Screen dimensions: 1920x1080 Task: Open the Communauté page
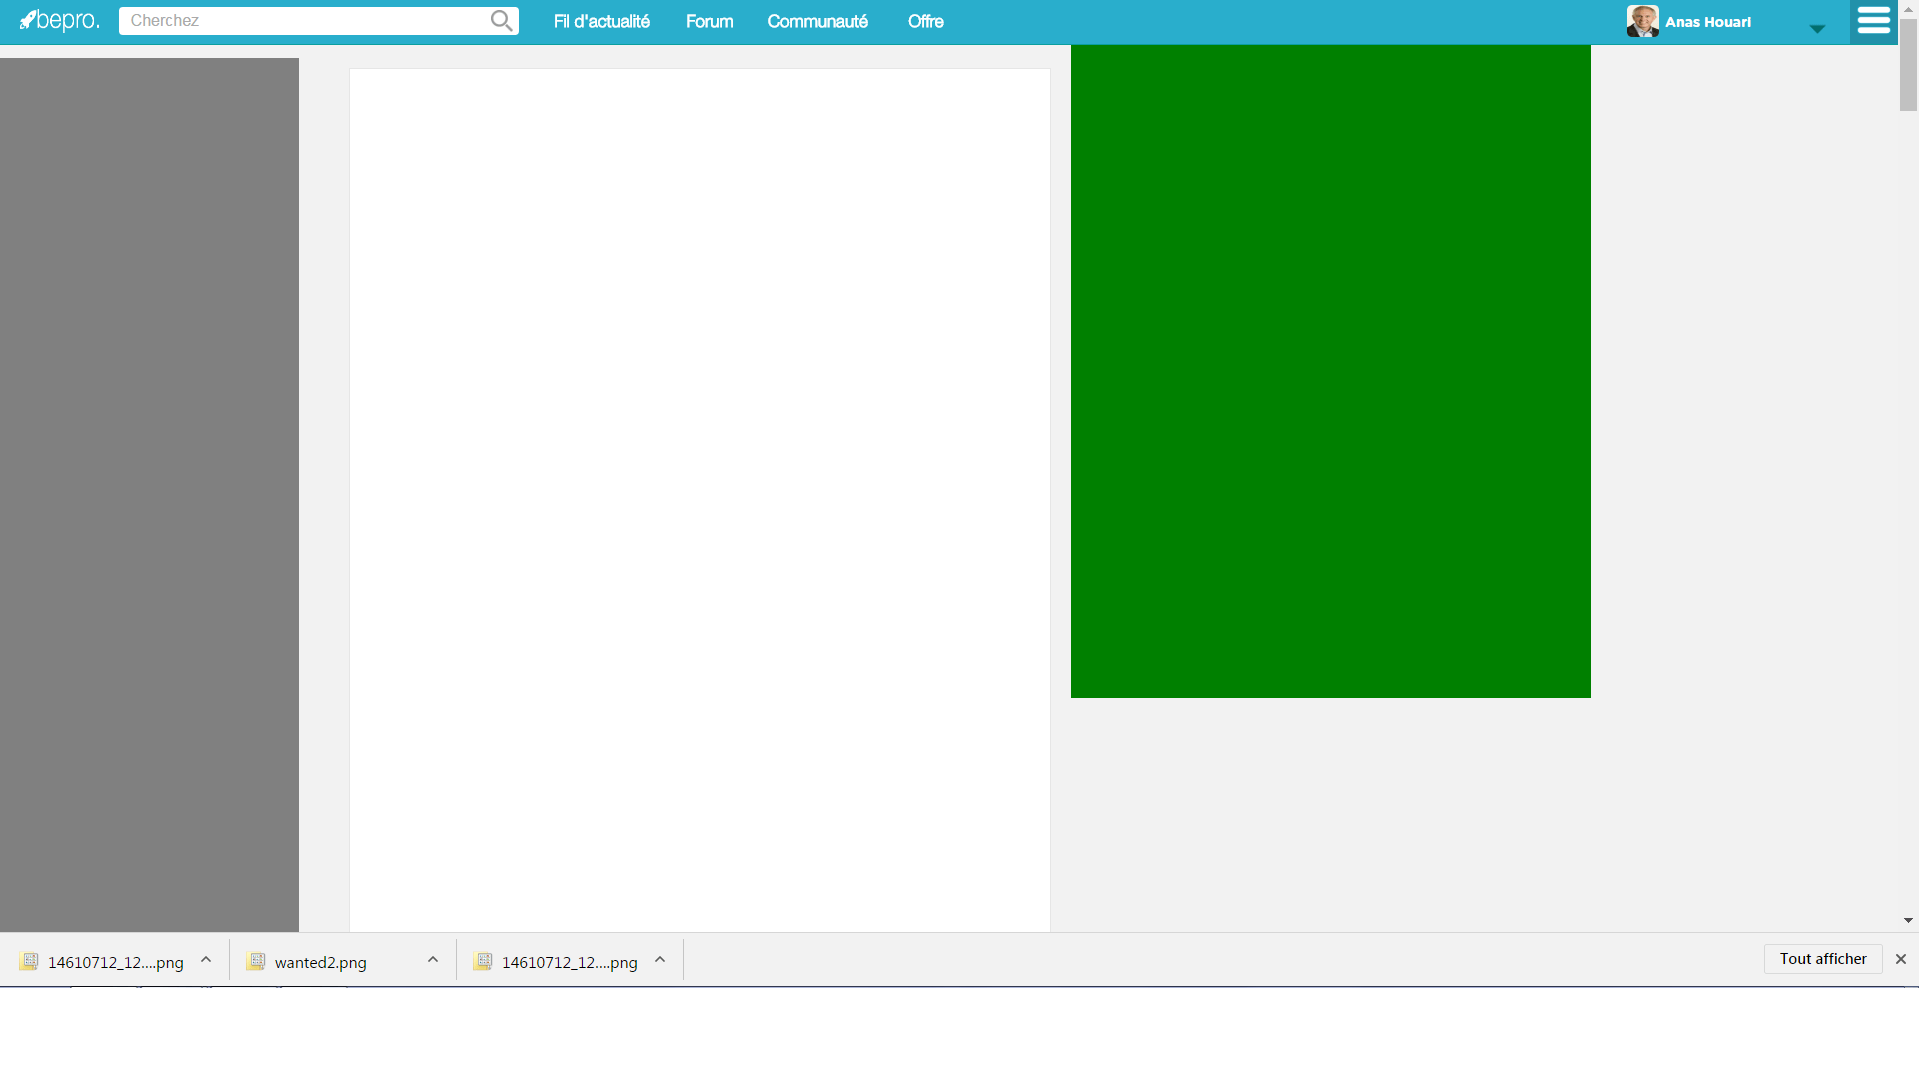pos(817,20)
